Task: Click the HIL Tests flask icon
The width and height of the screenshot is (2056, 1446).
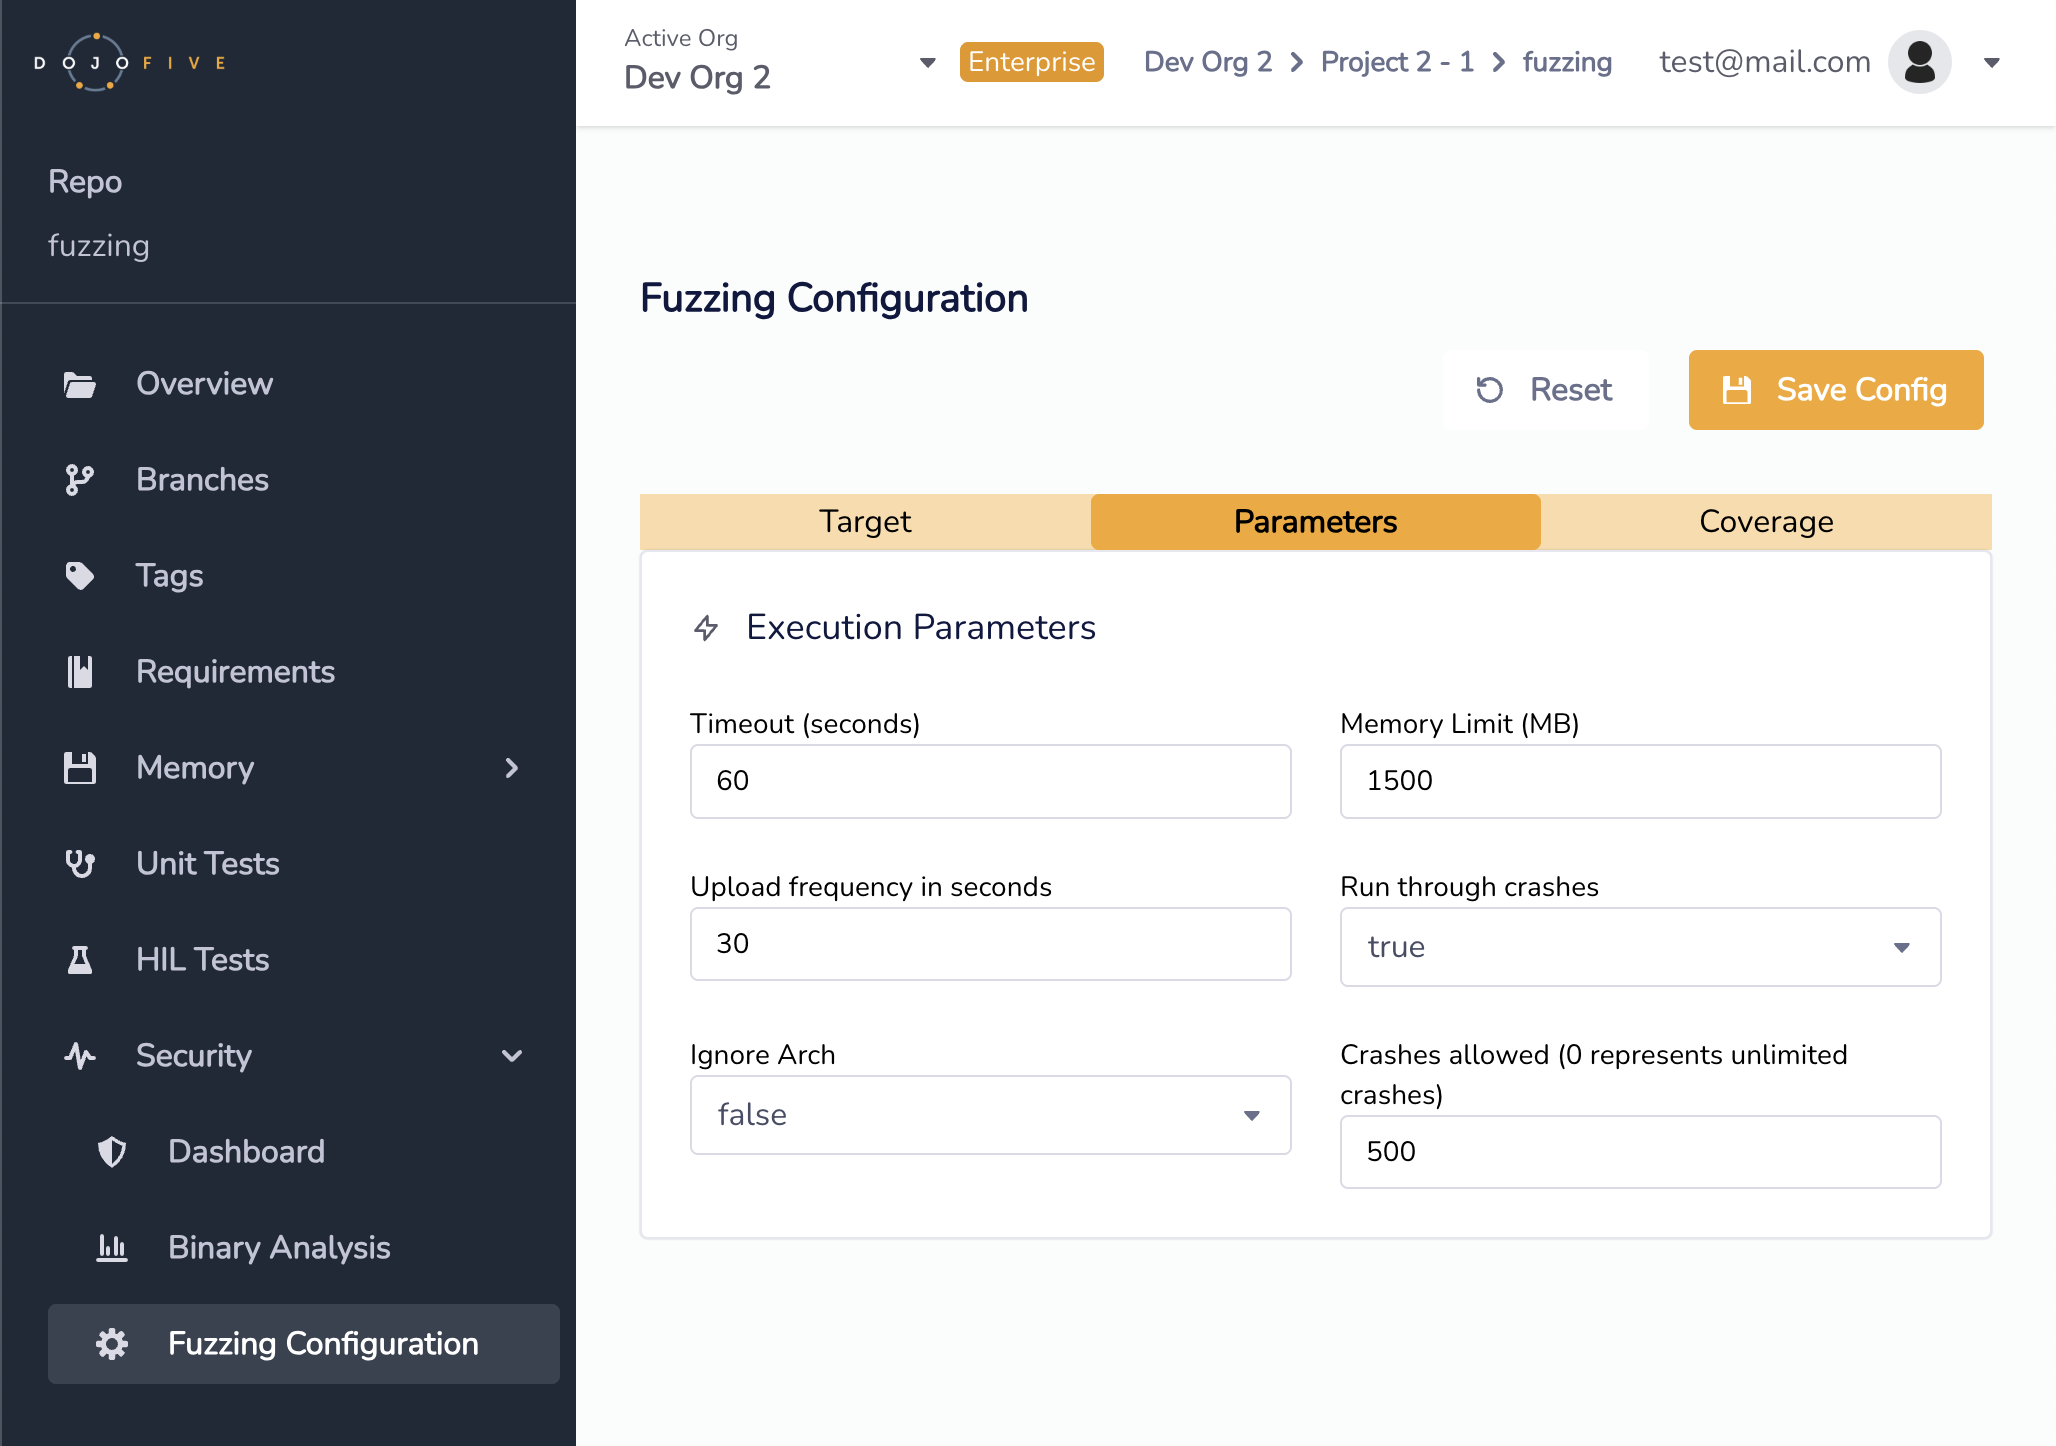Action: click(79, 960)
